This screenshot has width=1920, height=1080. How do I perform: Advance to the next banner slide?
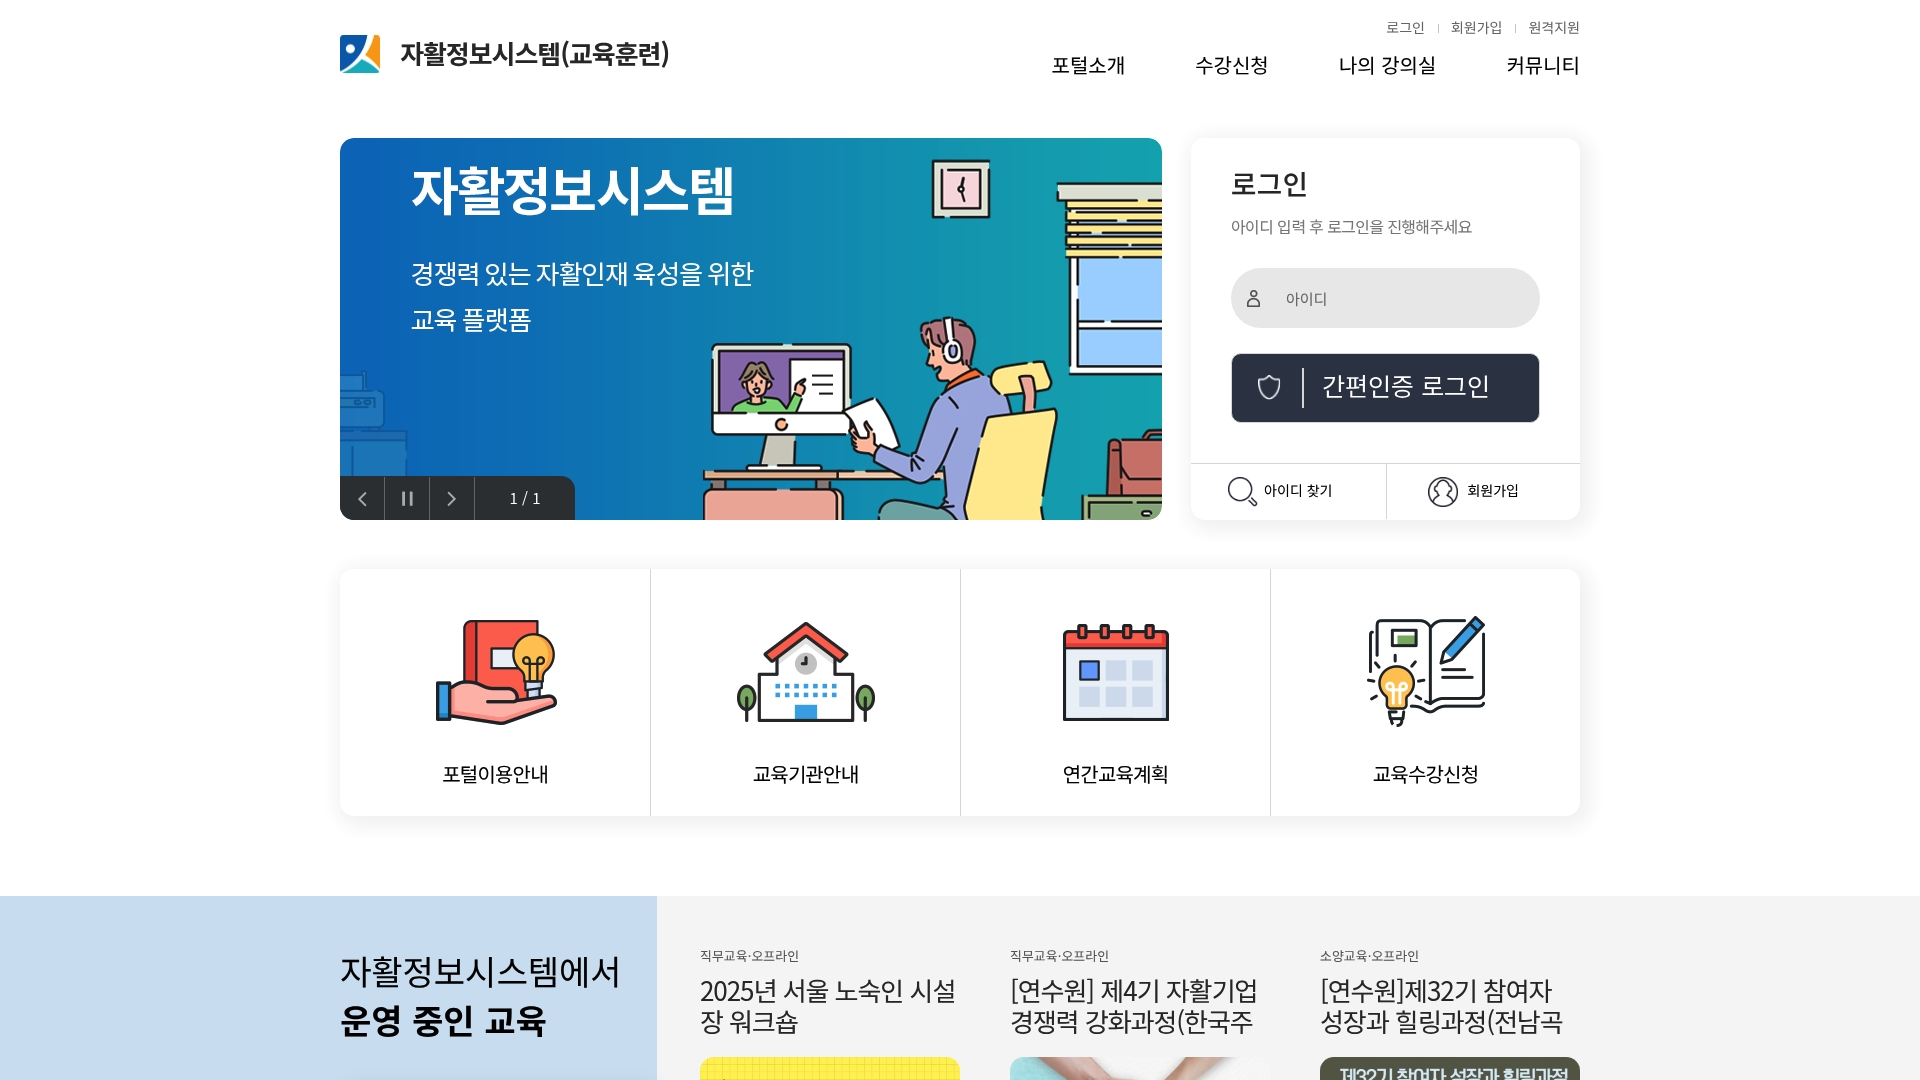click(452, 498)
